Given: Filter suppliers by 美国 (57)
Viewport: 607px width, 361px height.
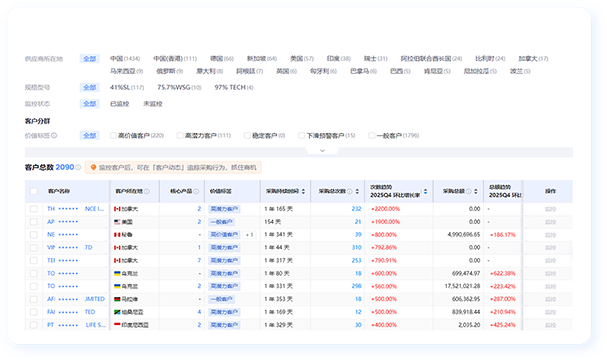Looking at the screenshot, I should (x=302, y=59).
